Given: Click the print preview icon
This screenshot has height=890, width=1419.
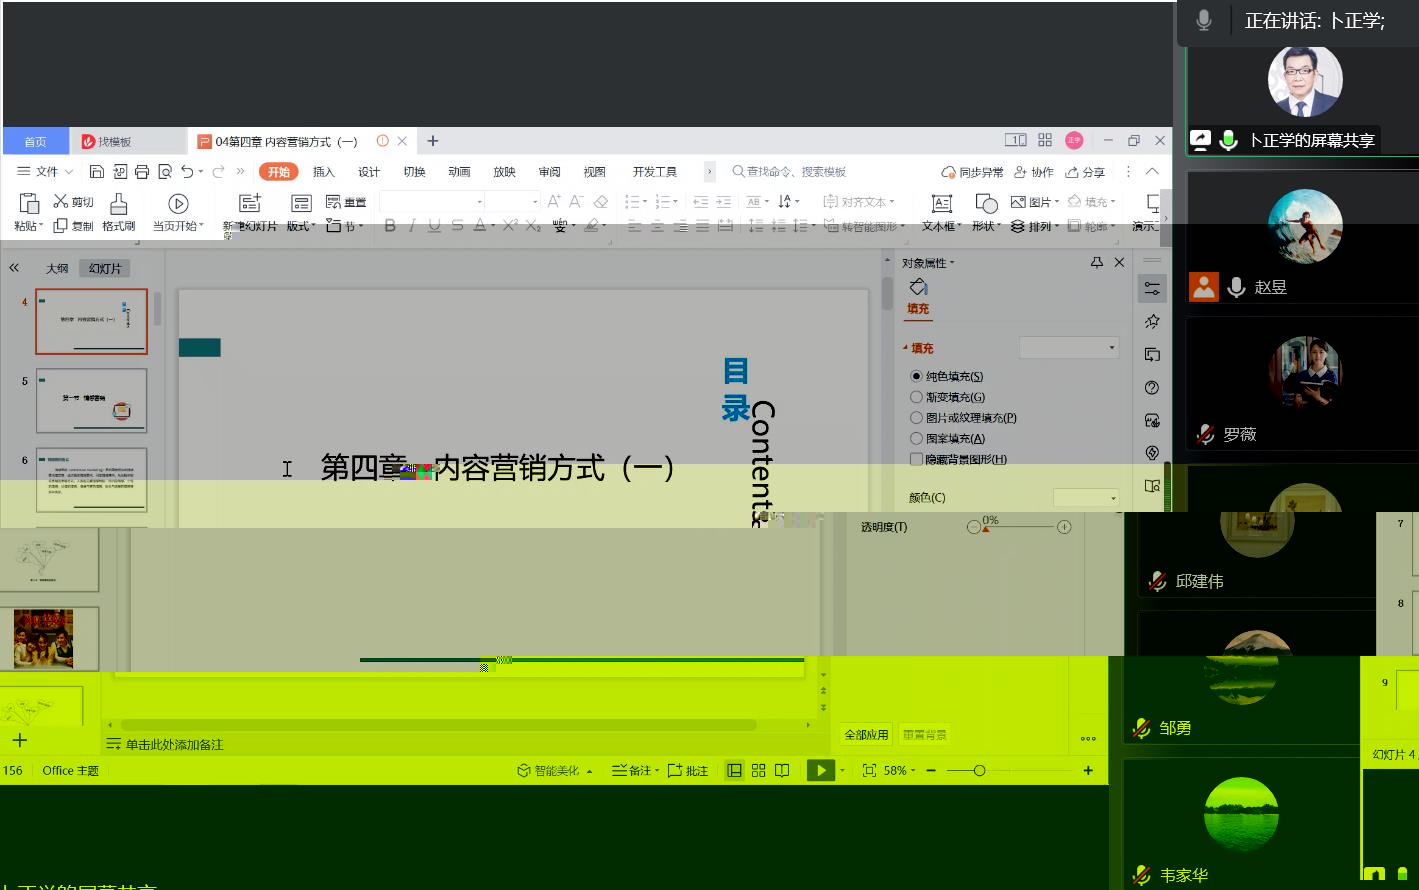Looking at the screenshot, I should 165,172.
